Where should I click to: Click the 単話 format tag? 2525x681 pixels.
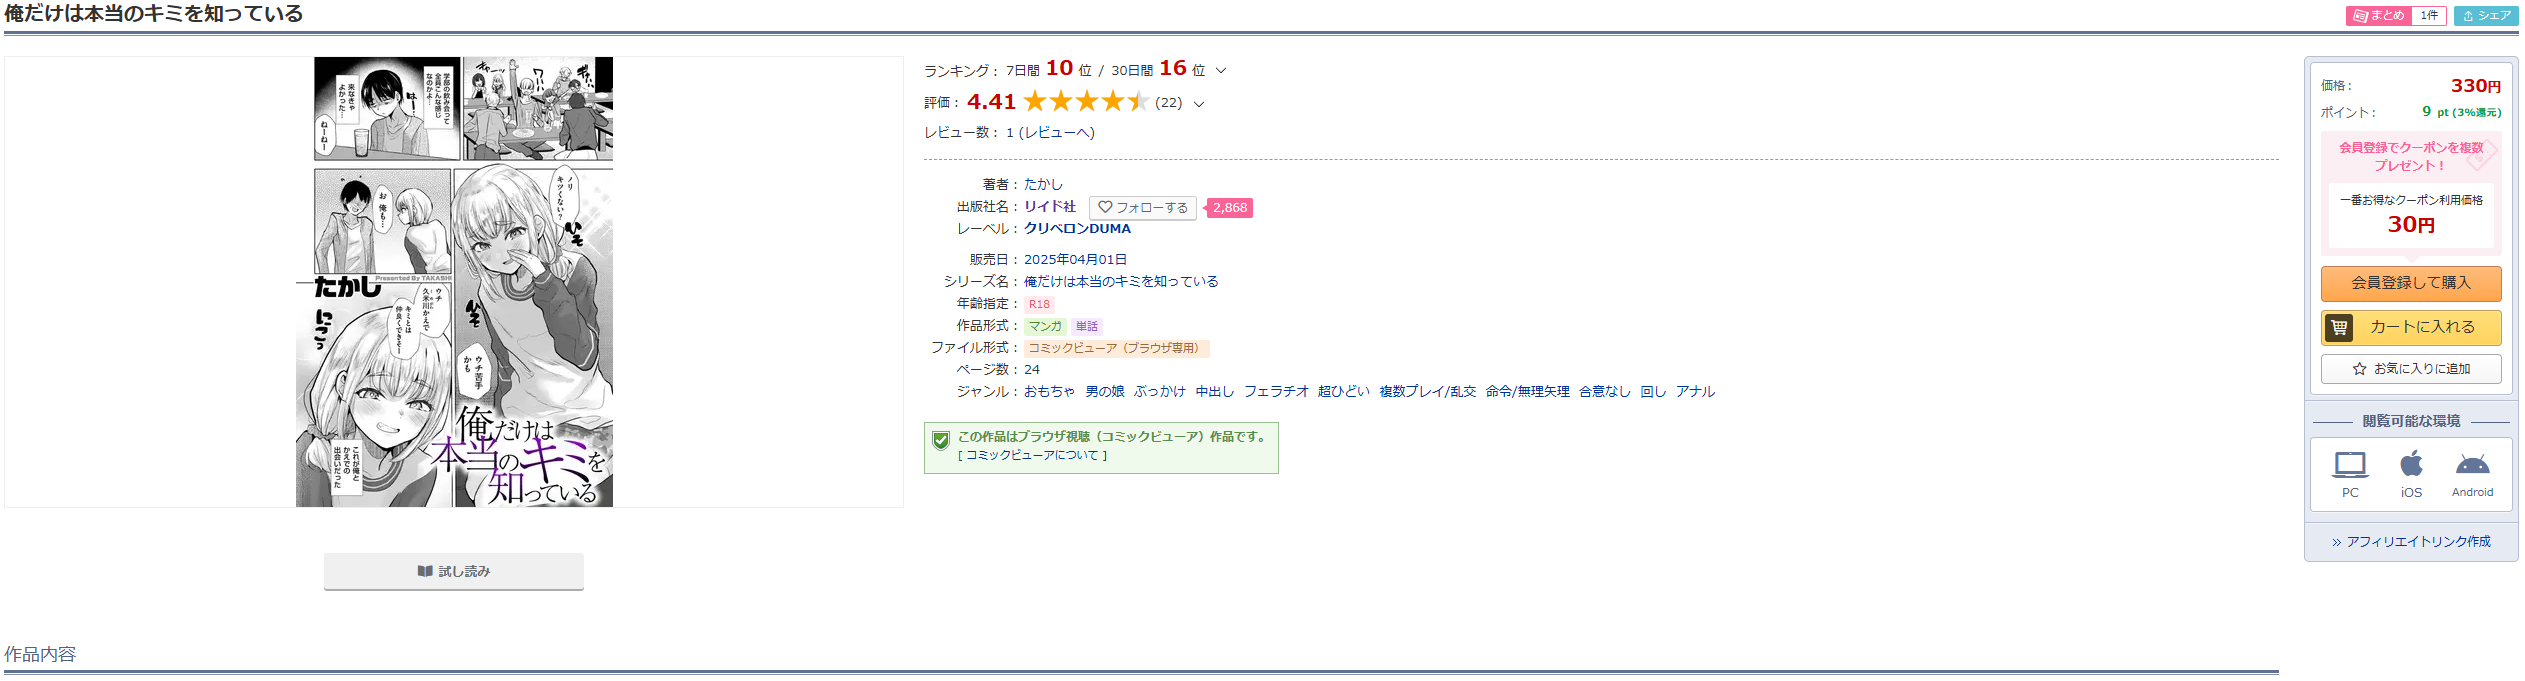tap(1087, 326)
